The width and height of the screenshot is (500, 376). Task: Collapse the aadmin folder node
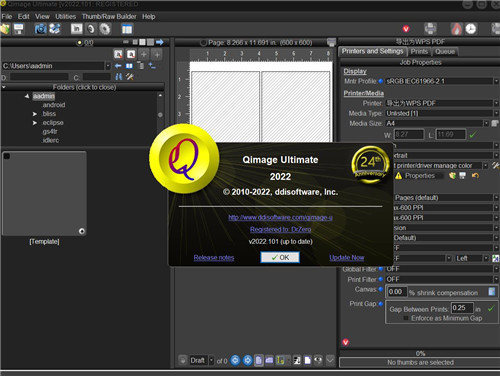(27, 96)
